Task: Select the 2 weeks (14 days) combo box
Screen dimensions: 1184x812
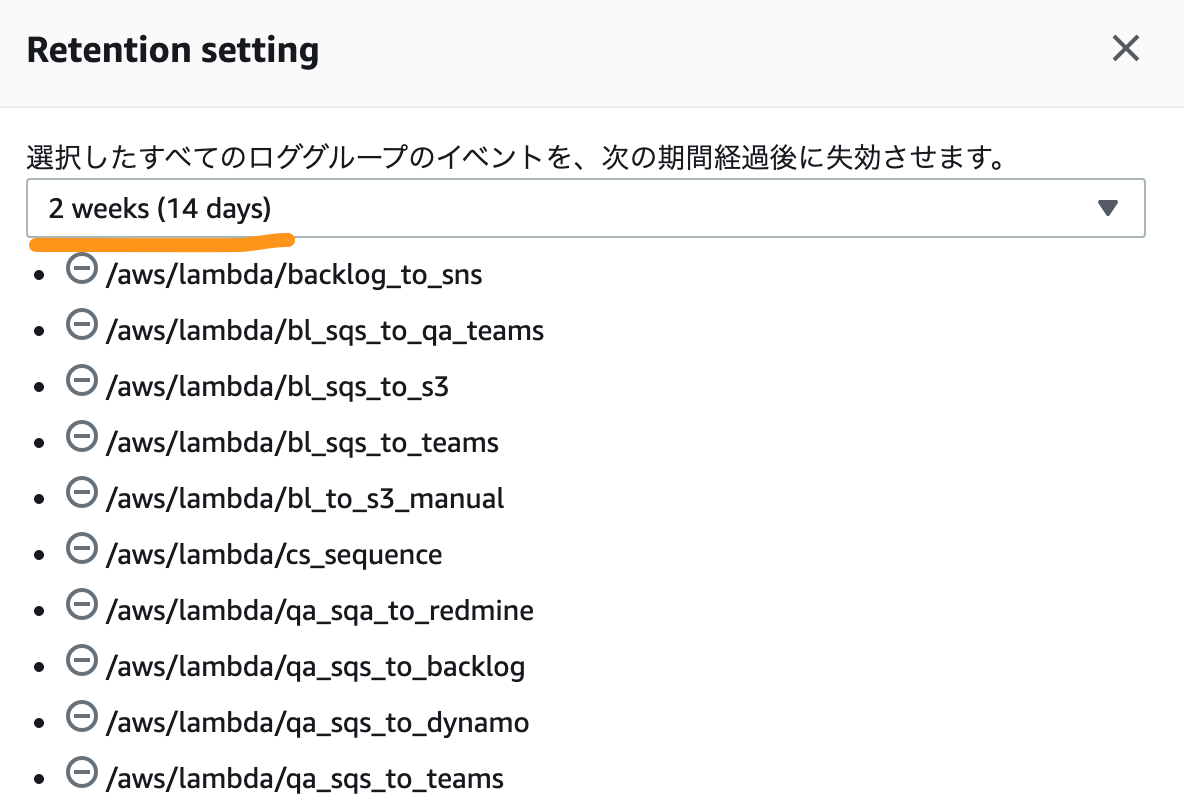Action: (x=586, y=208)
